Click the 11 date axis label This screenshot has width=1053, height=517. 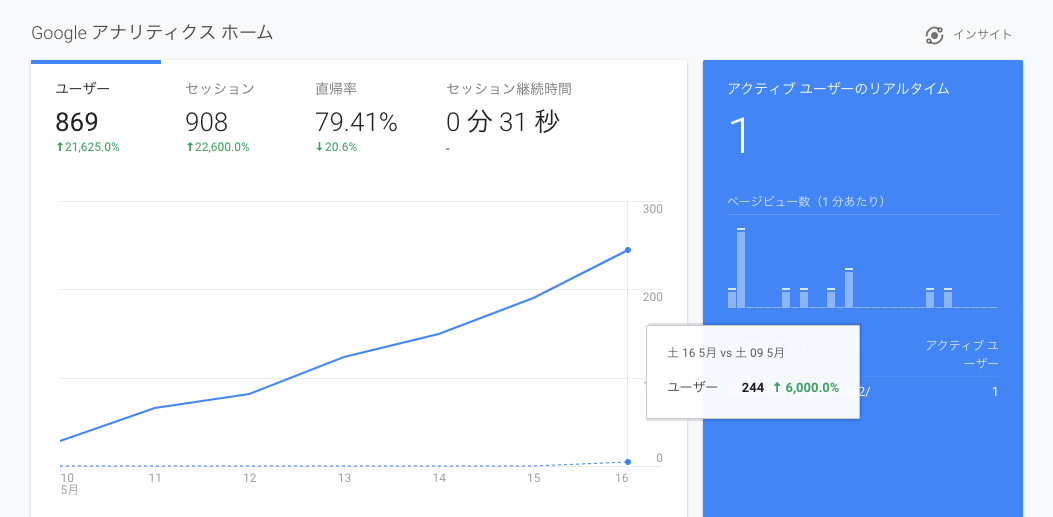click(x=155, y=478)
